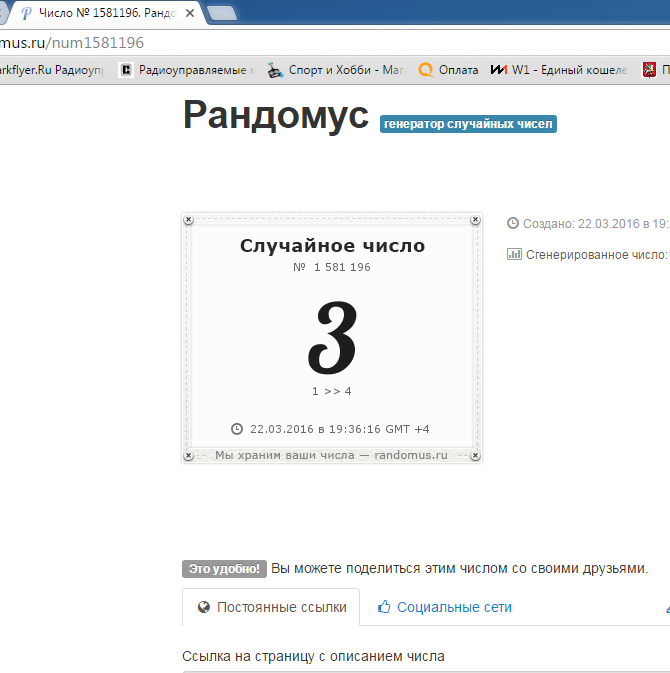
Task: Click the bar chart icon beside Сгенерированное число
Action: (x=514, y=254)
